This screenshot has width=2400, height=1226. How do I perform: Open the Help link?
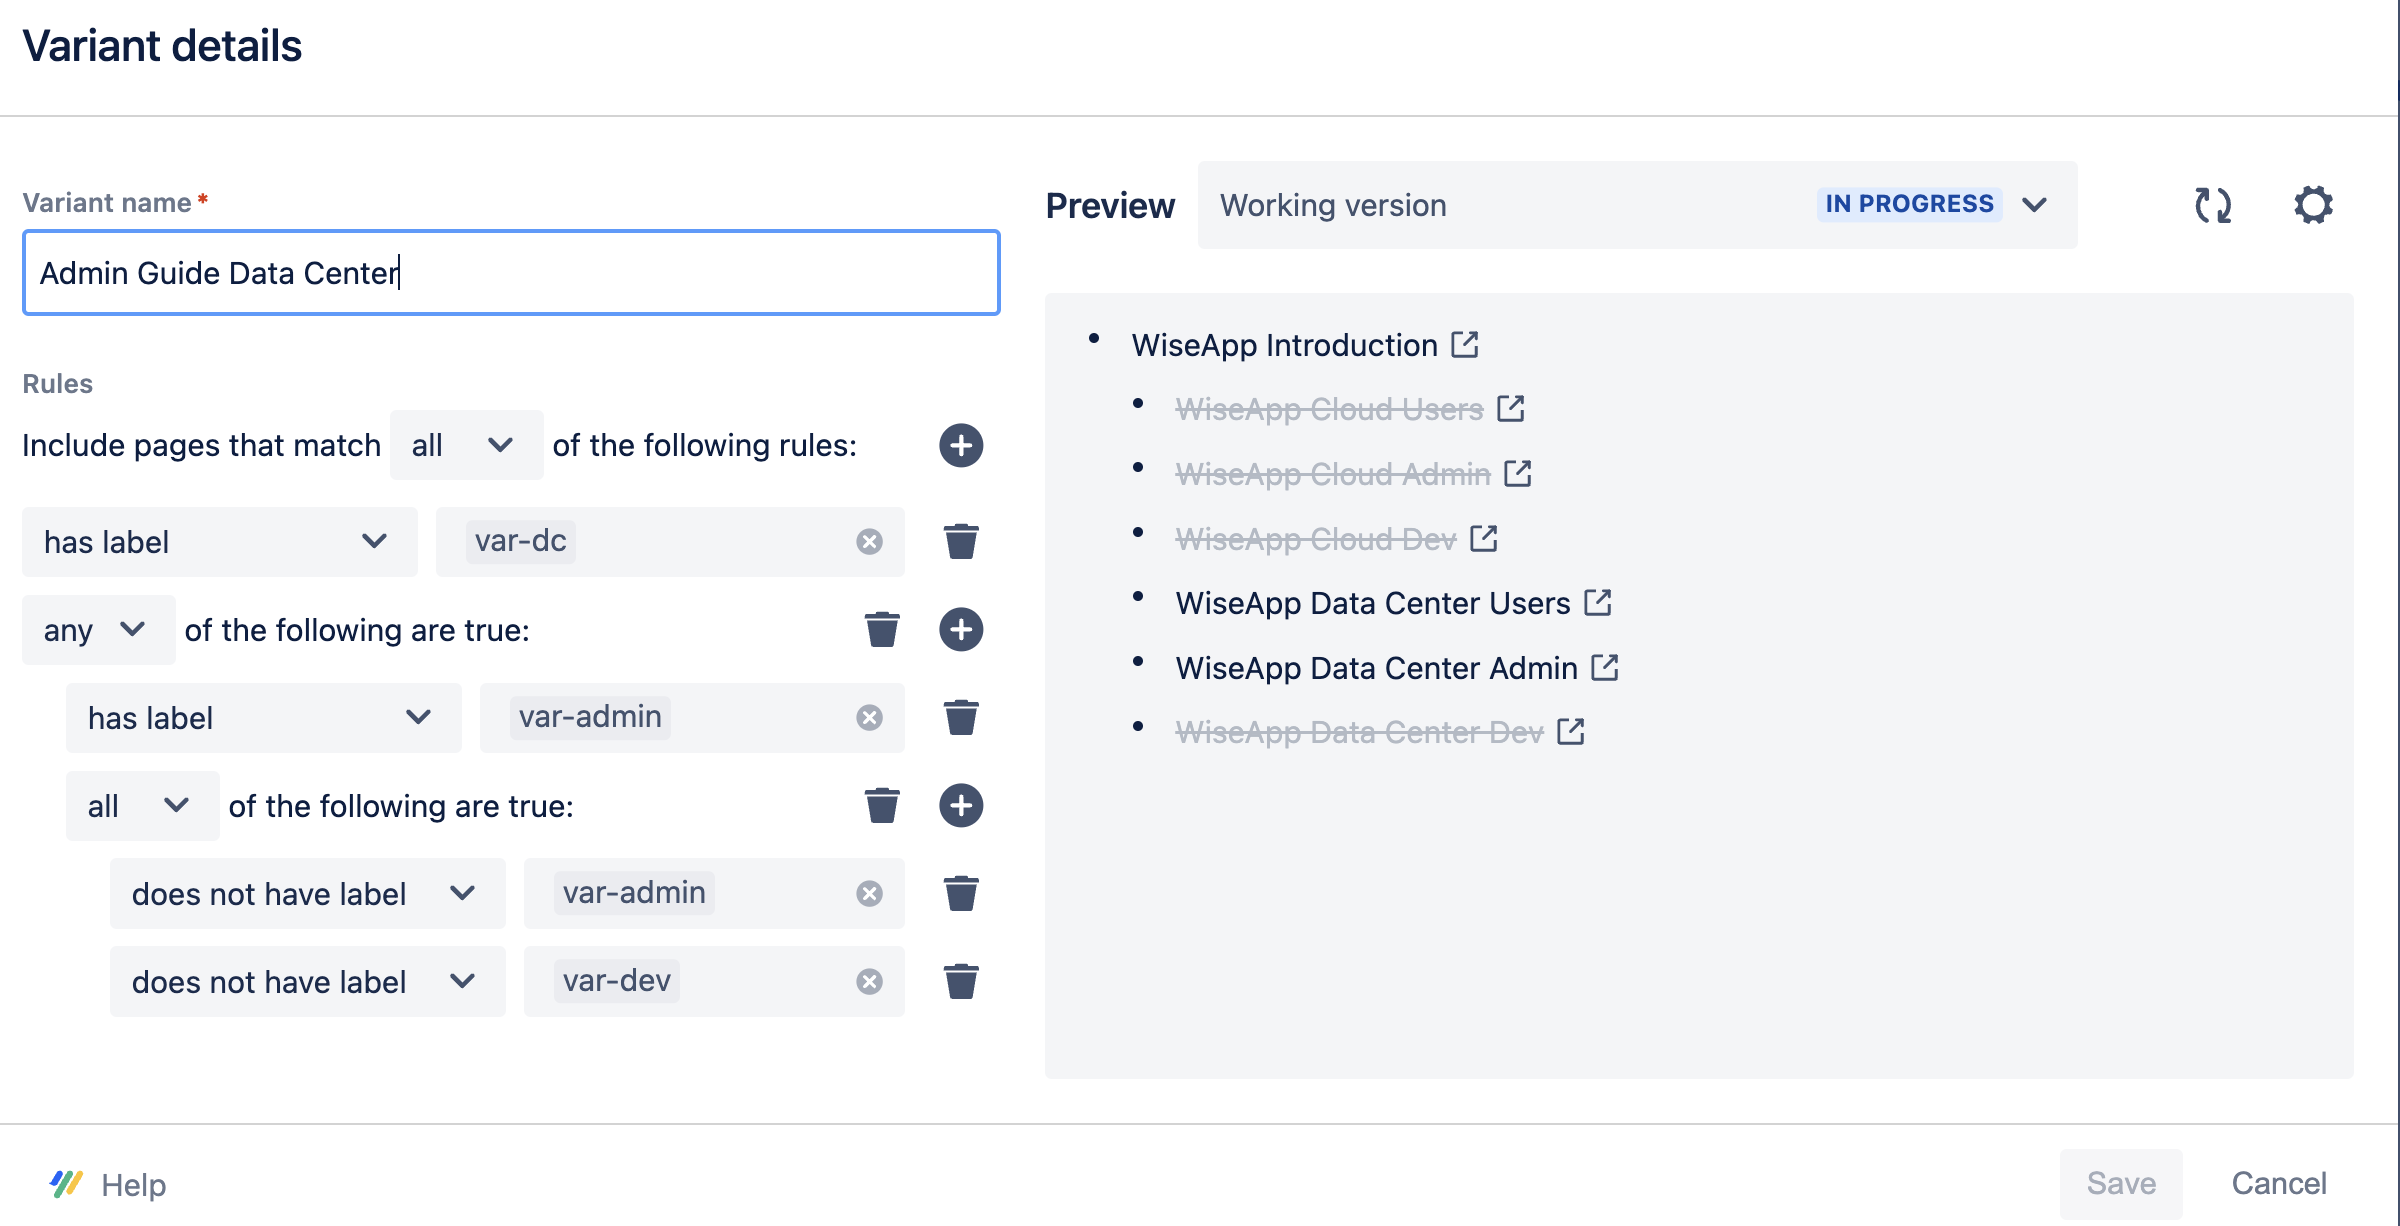click(133, 1185)
